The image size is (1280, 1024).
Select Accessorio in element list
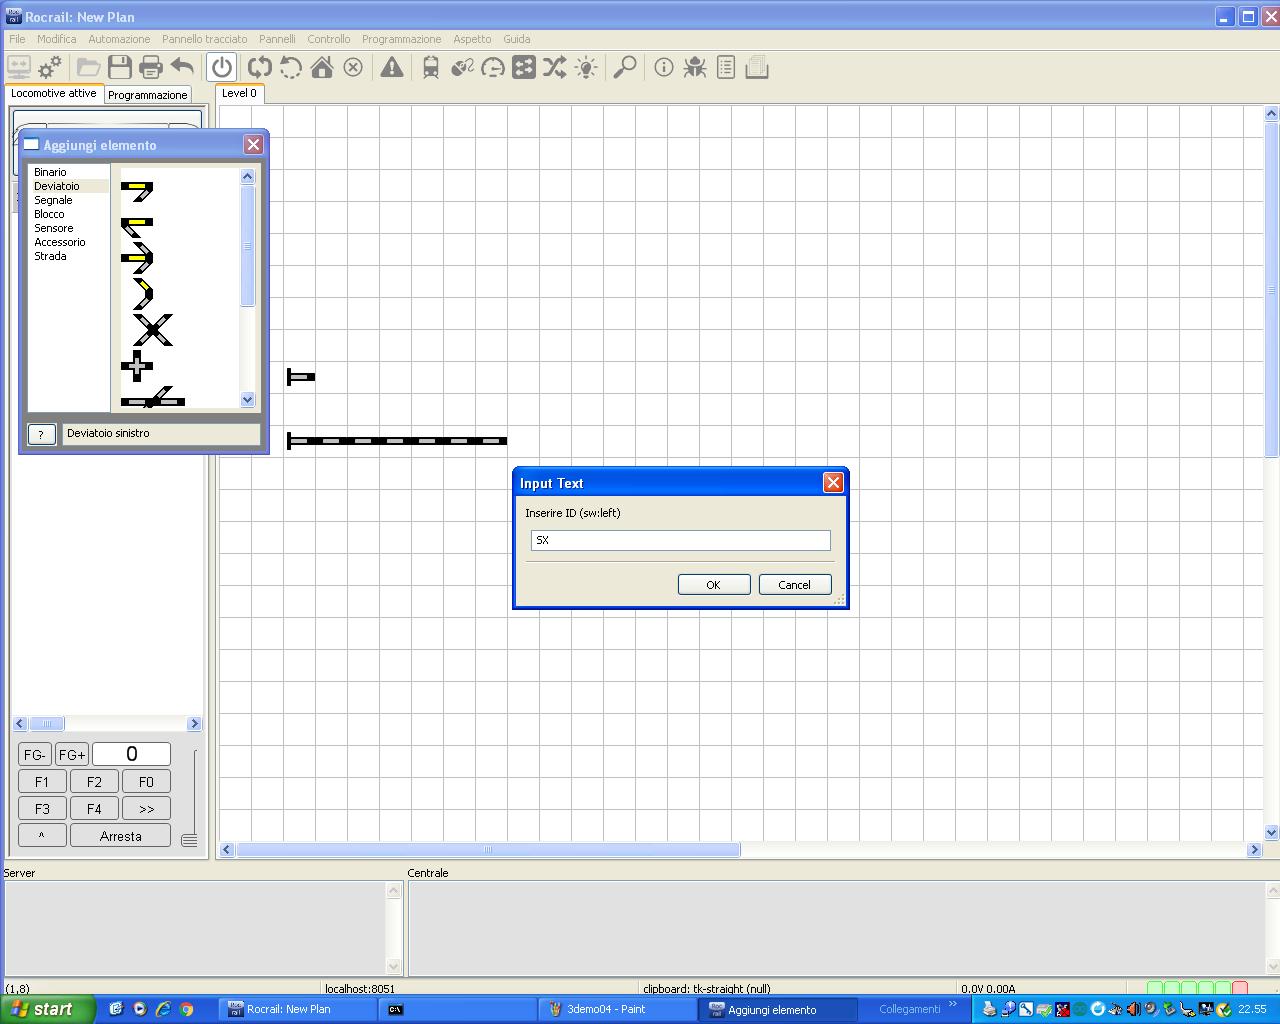(60, 242)
